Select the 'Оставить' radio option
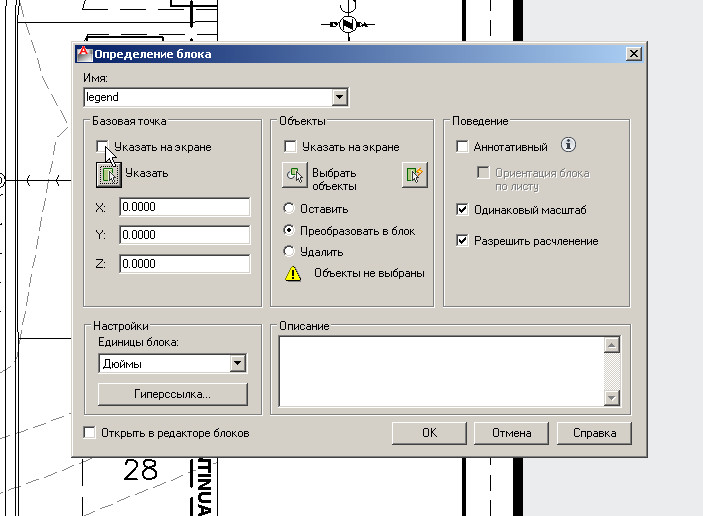 [289, 208]
